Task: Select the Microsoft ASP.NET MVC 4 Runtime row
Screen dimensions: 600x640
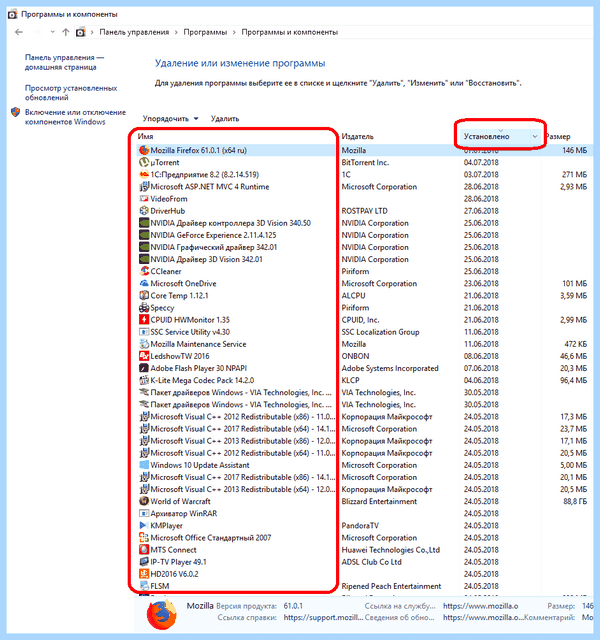Action: point(210,187)
